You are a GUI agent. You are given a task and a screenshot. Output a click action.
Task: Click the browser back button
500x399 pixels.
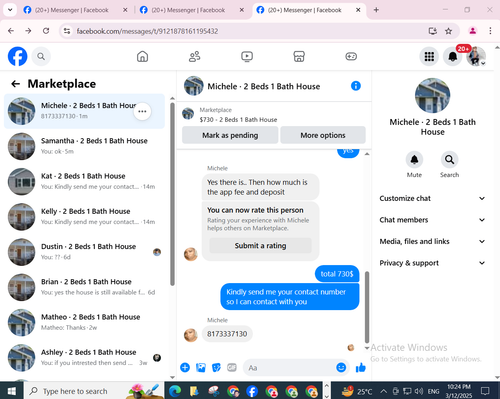coord(11,31)
